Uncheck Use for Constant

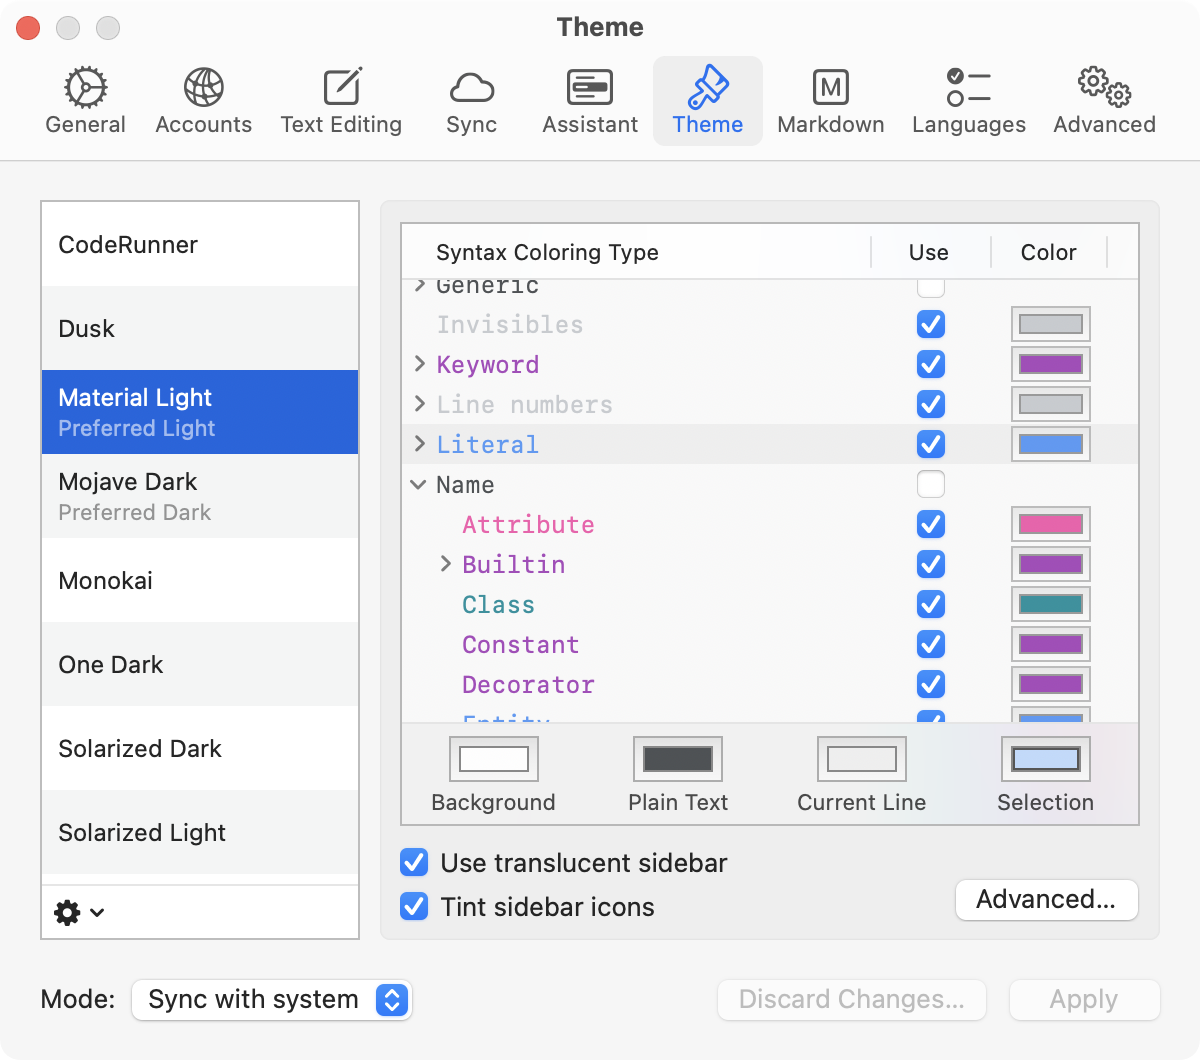click(x=931, y=644)
